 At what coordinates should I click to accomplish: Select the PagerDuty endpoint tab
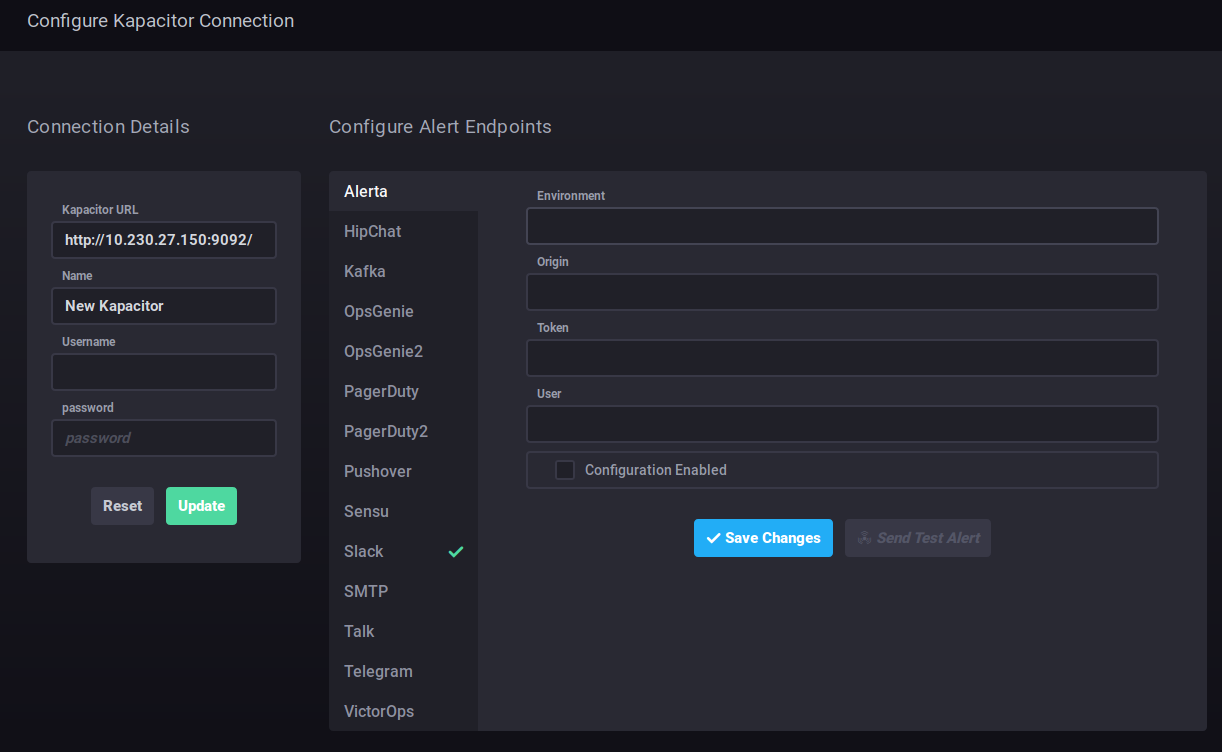pos(403,391)
